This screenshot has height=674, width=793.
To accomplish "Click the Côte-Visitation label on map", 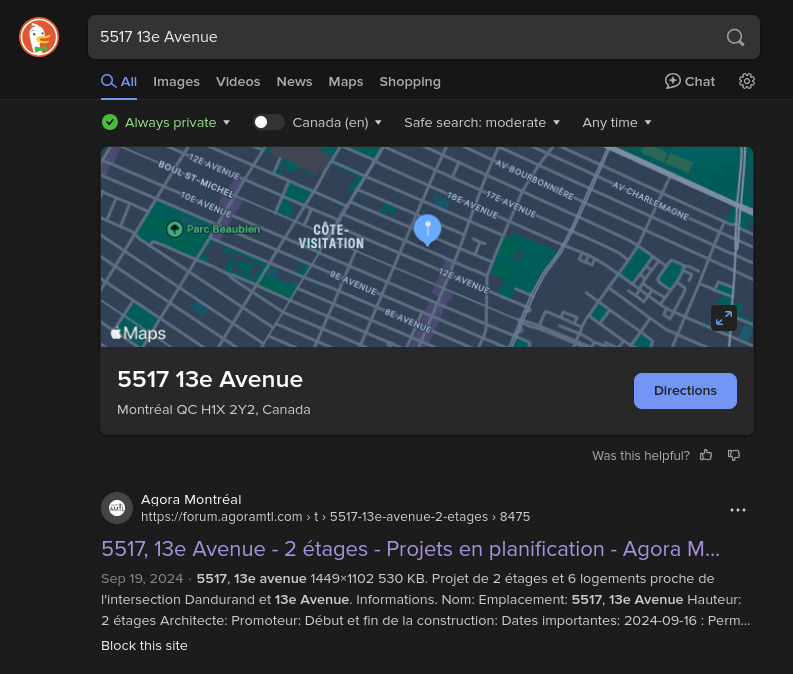I will coord(331,237).
